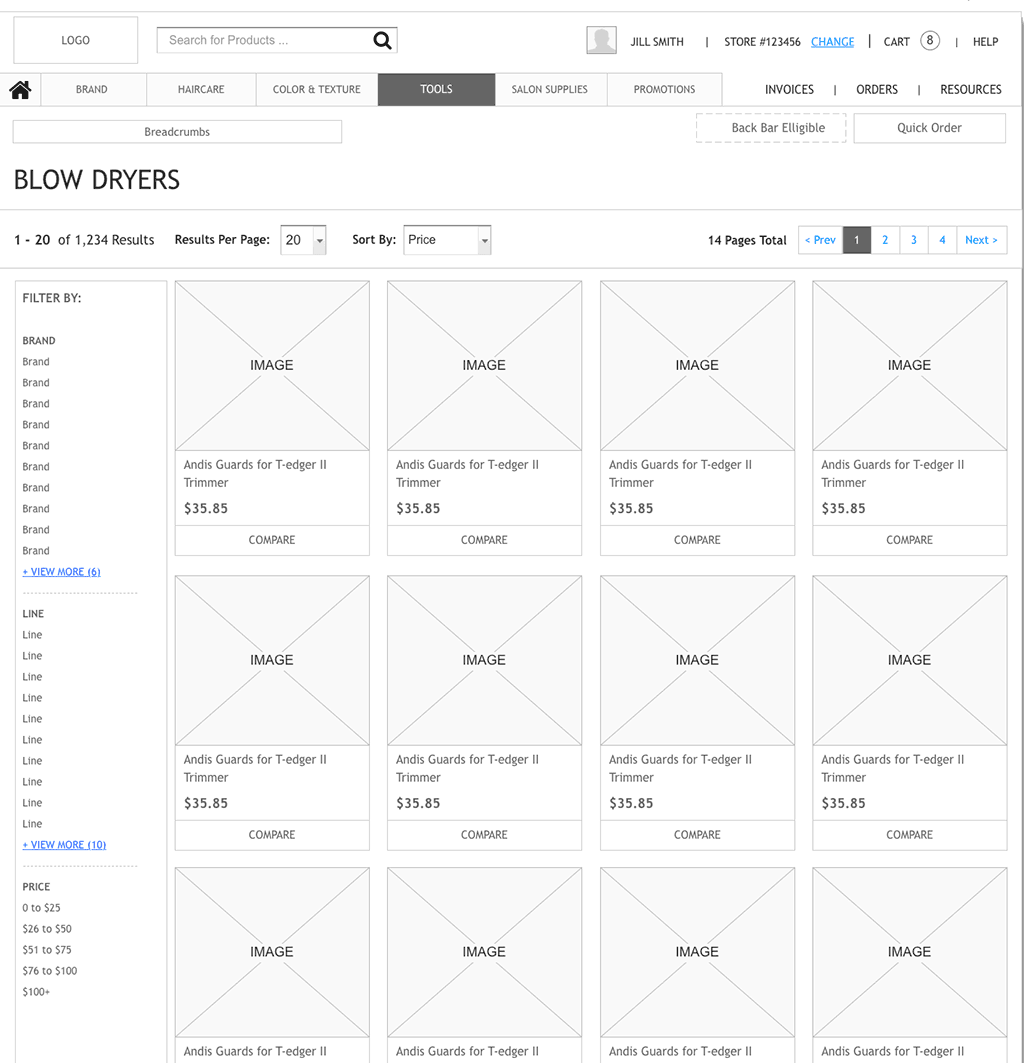Image resolution: width=1024 pixels, height=1063 pixels.
Task: Go to RESOURCES
Action: click(970, 89)
